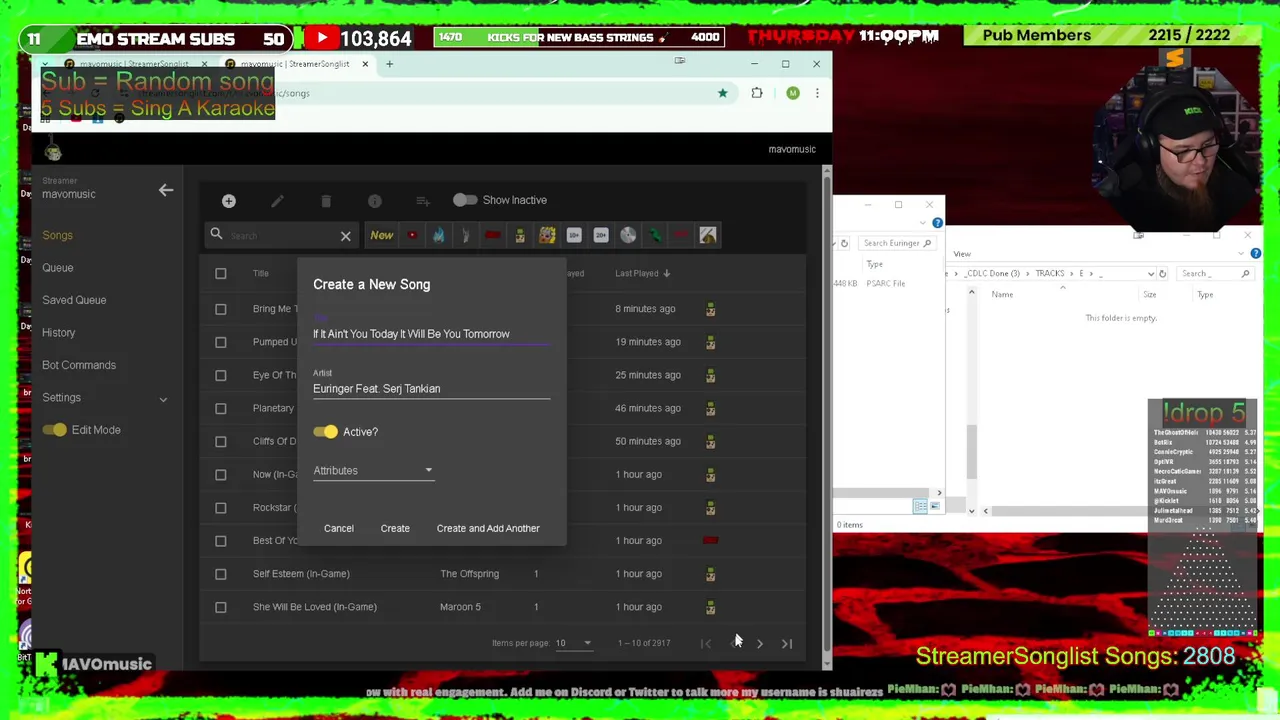This screenshot has width=1280, height=720.
Task: Open the items per page dropdown
Action: click(574, 643)
